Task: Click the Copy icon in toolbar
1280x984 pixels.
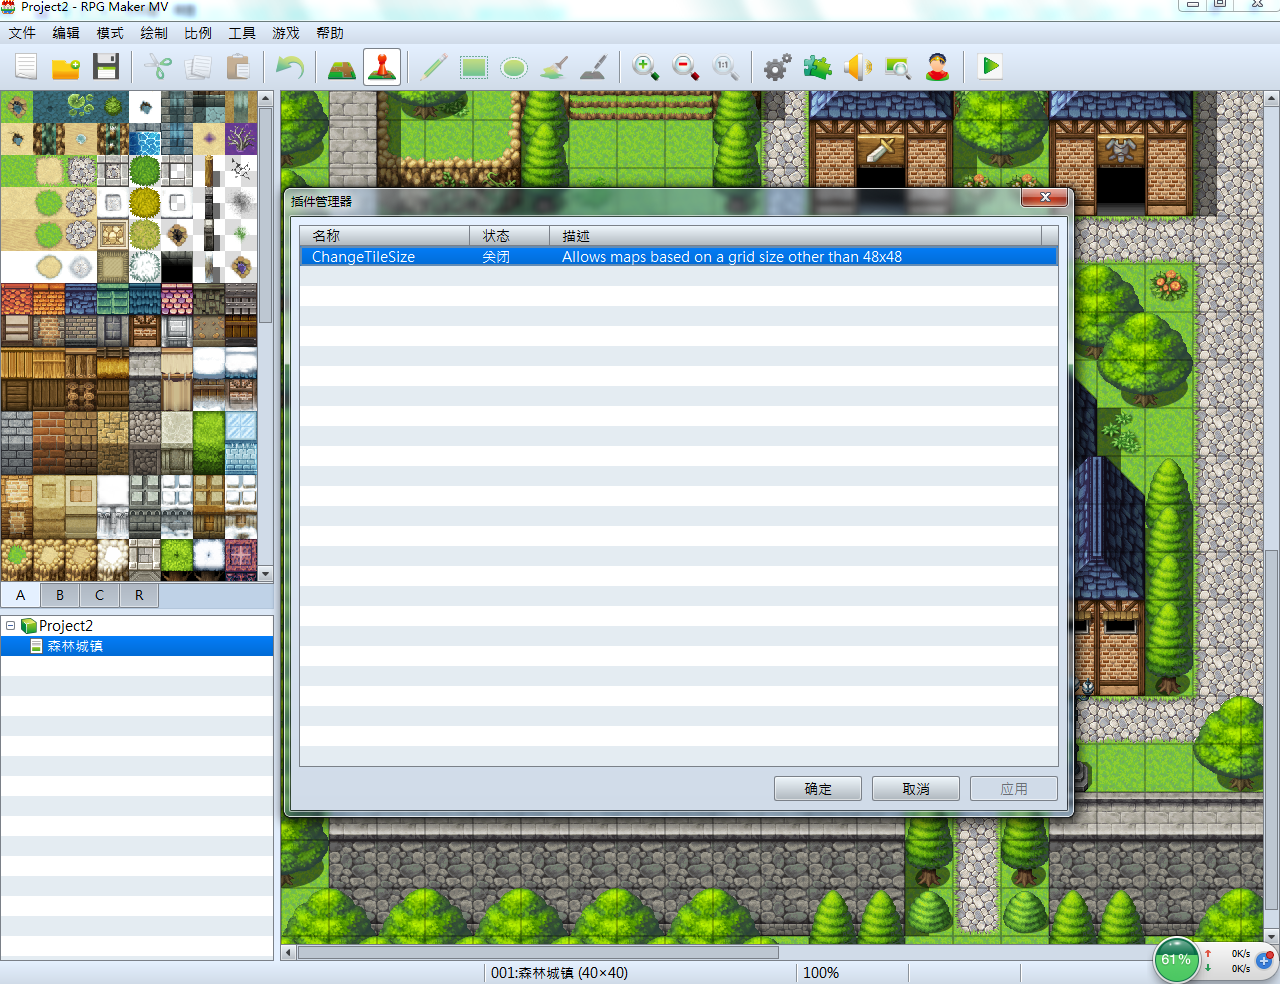Action: pos(198,67)
